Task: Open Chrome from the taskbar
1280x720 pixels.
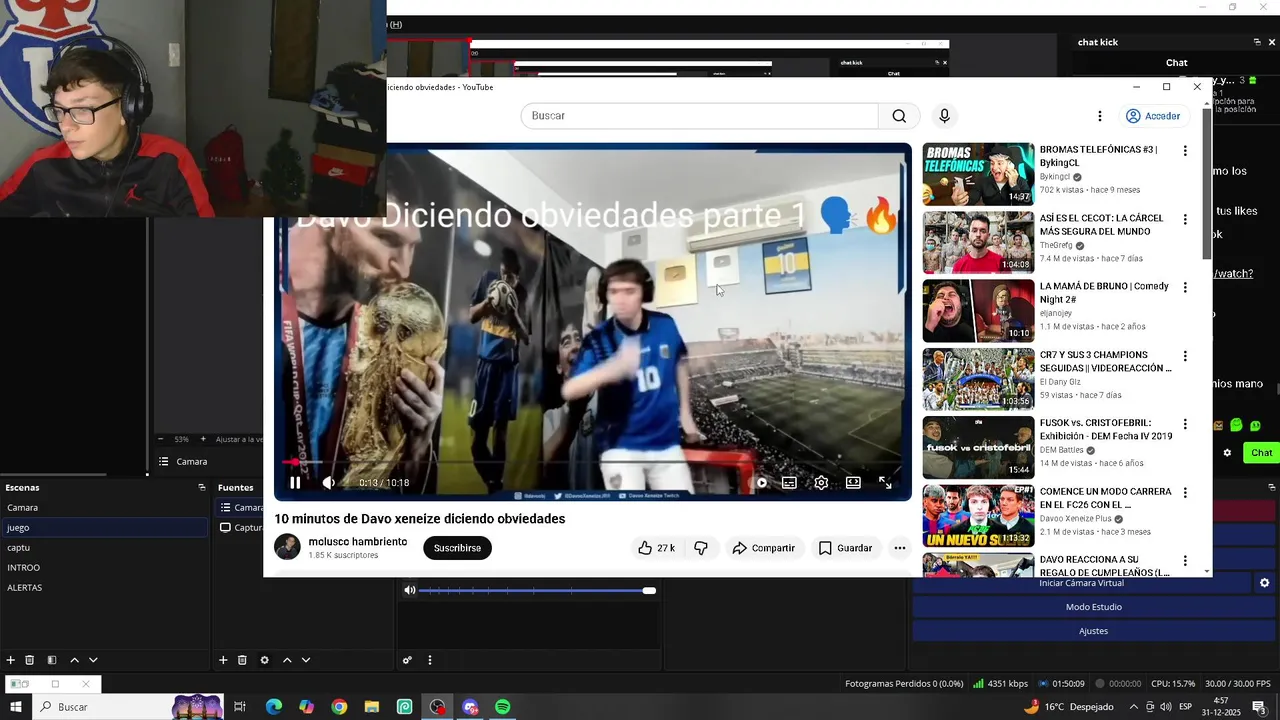Action: coord(339,707)
